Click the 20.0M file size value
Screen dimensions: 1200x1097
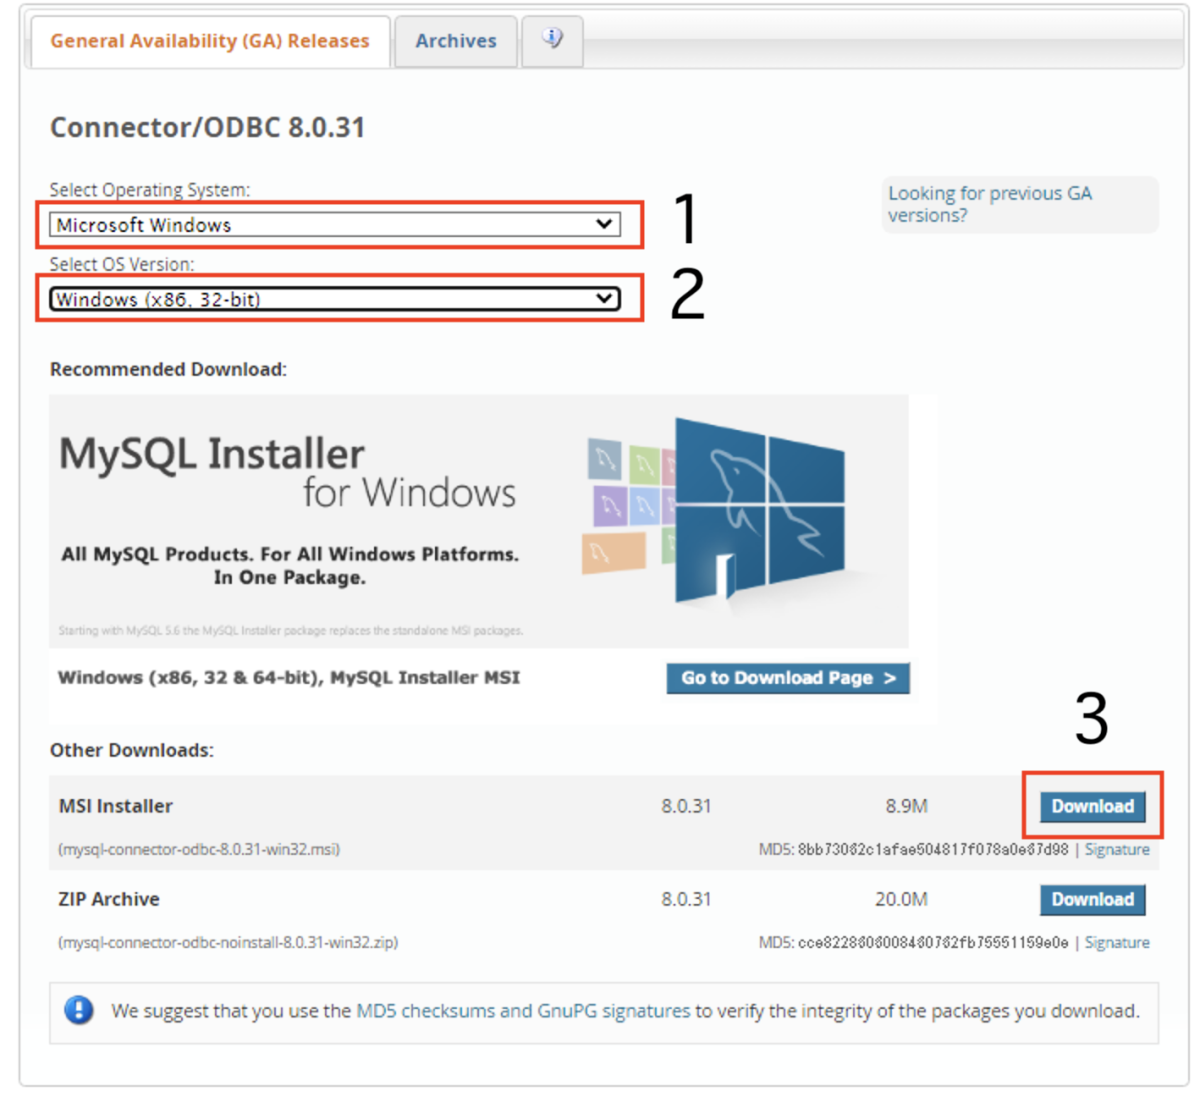click(901, 899)
